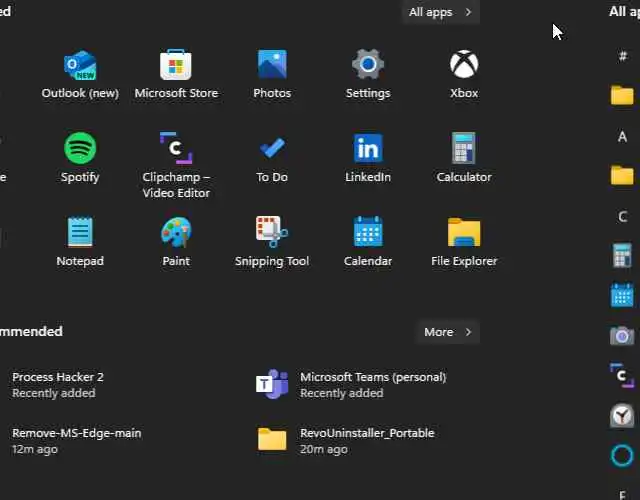Open the Cortana circle icon in All apps
Image resolution: width=640 pixels, height=500 pixels.
coord(622,456)
